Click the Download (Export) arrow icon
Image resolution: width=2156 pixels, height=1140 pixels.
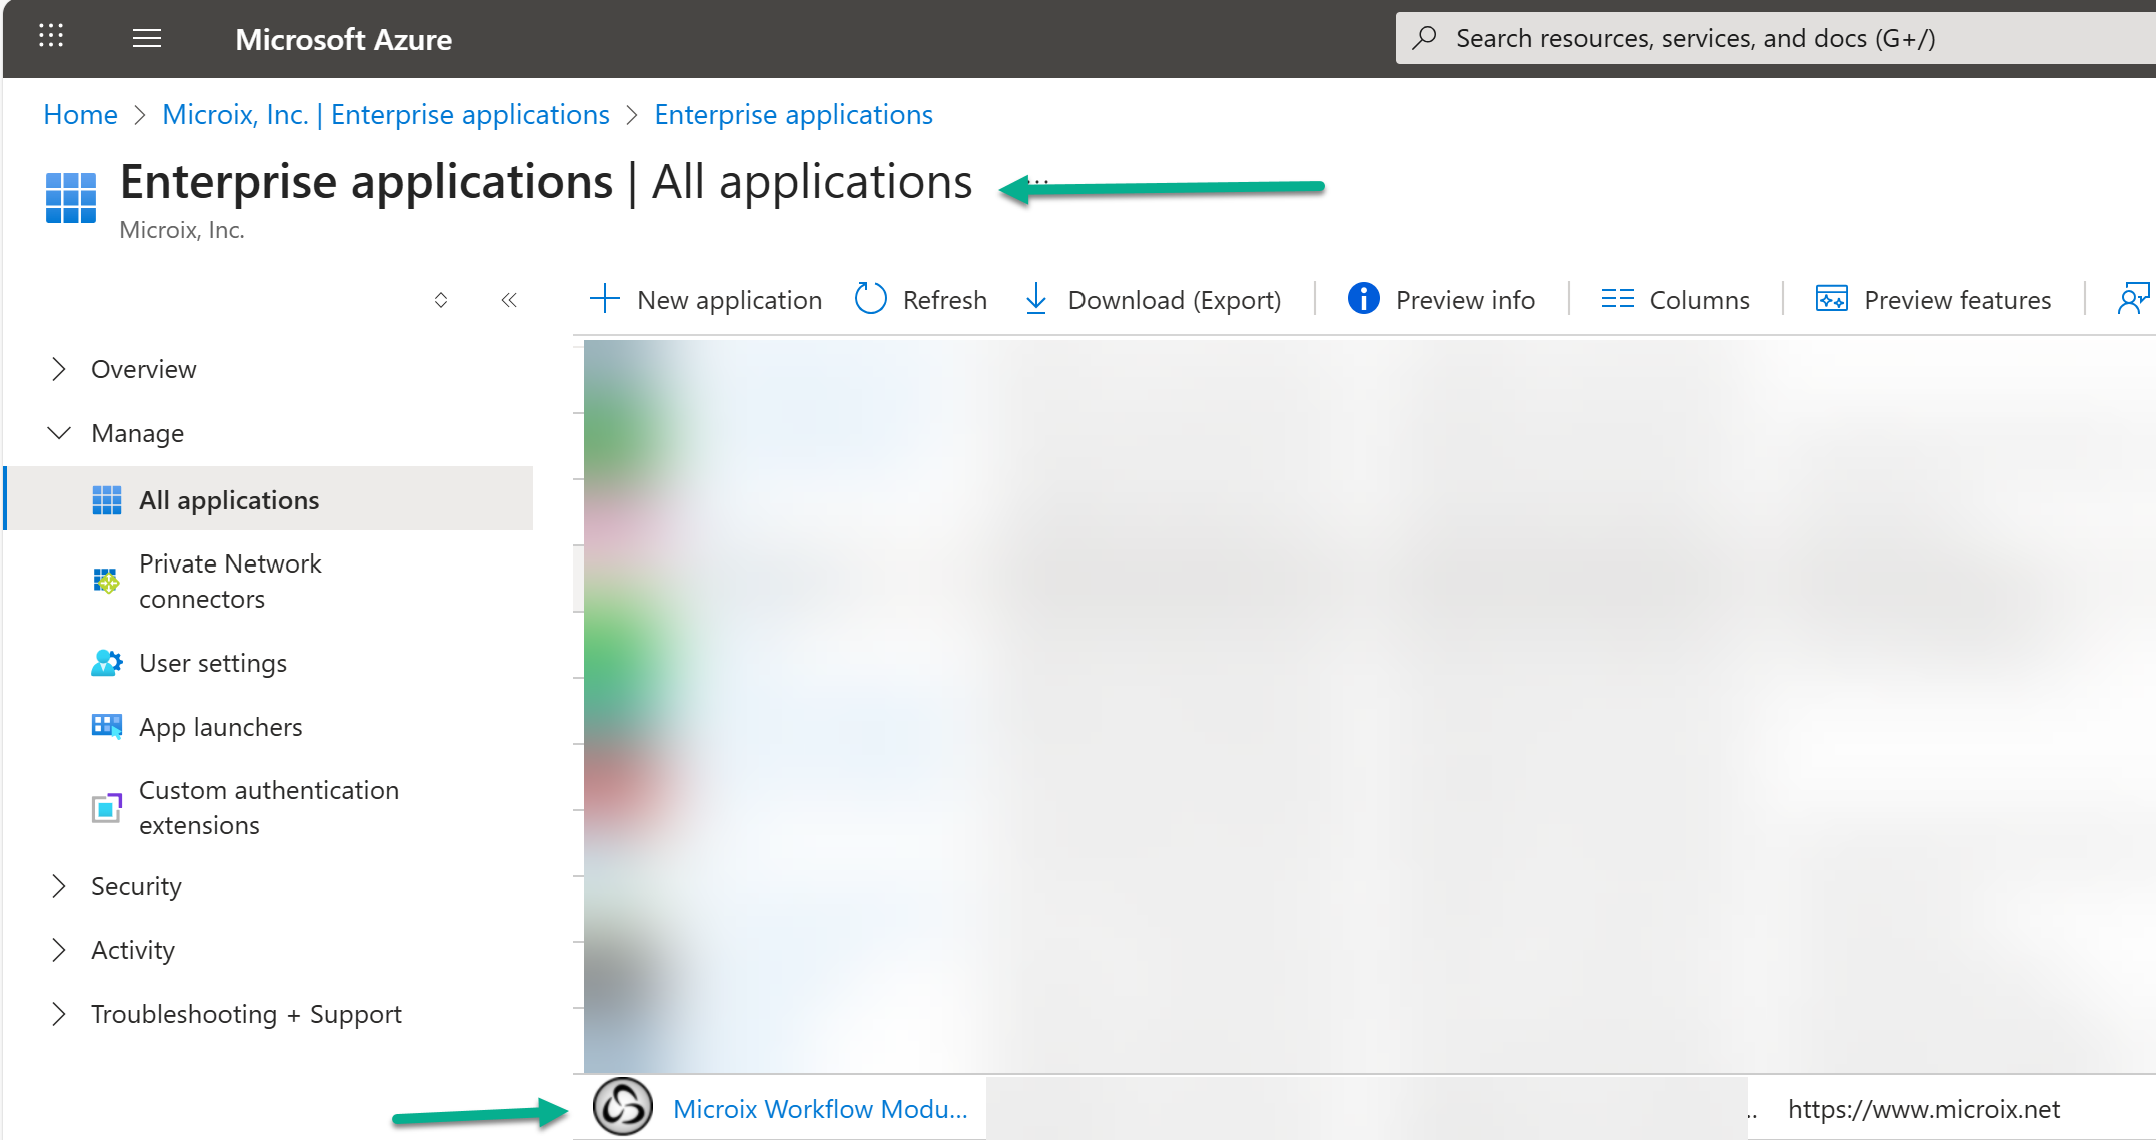1036,299
